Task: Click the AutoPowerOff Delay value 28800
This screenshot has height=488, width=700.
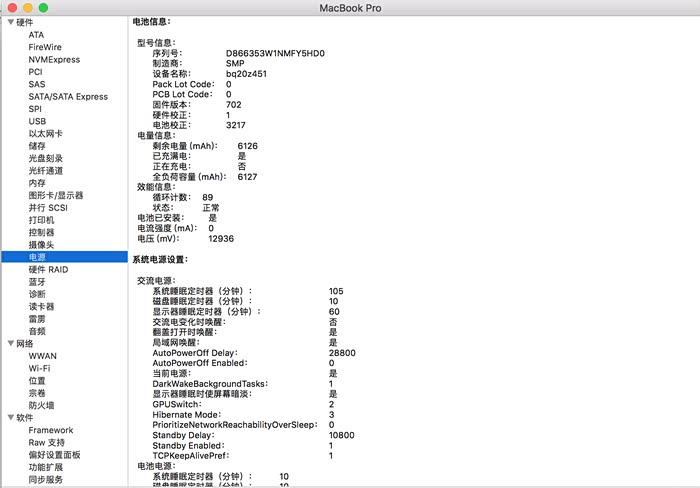Action: [342, 353]
